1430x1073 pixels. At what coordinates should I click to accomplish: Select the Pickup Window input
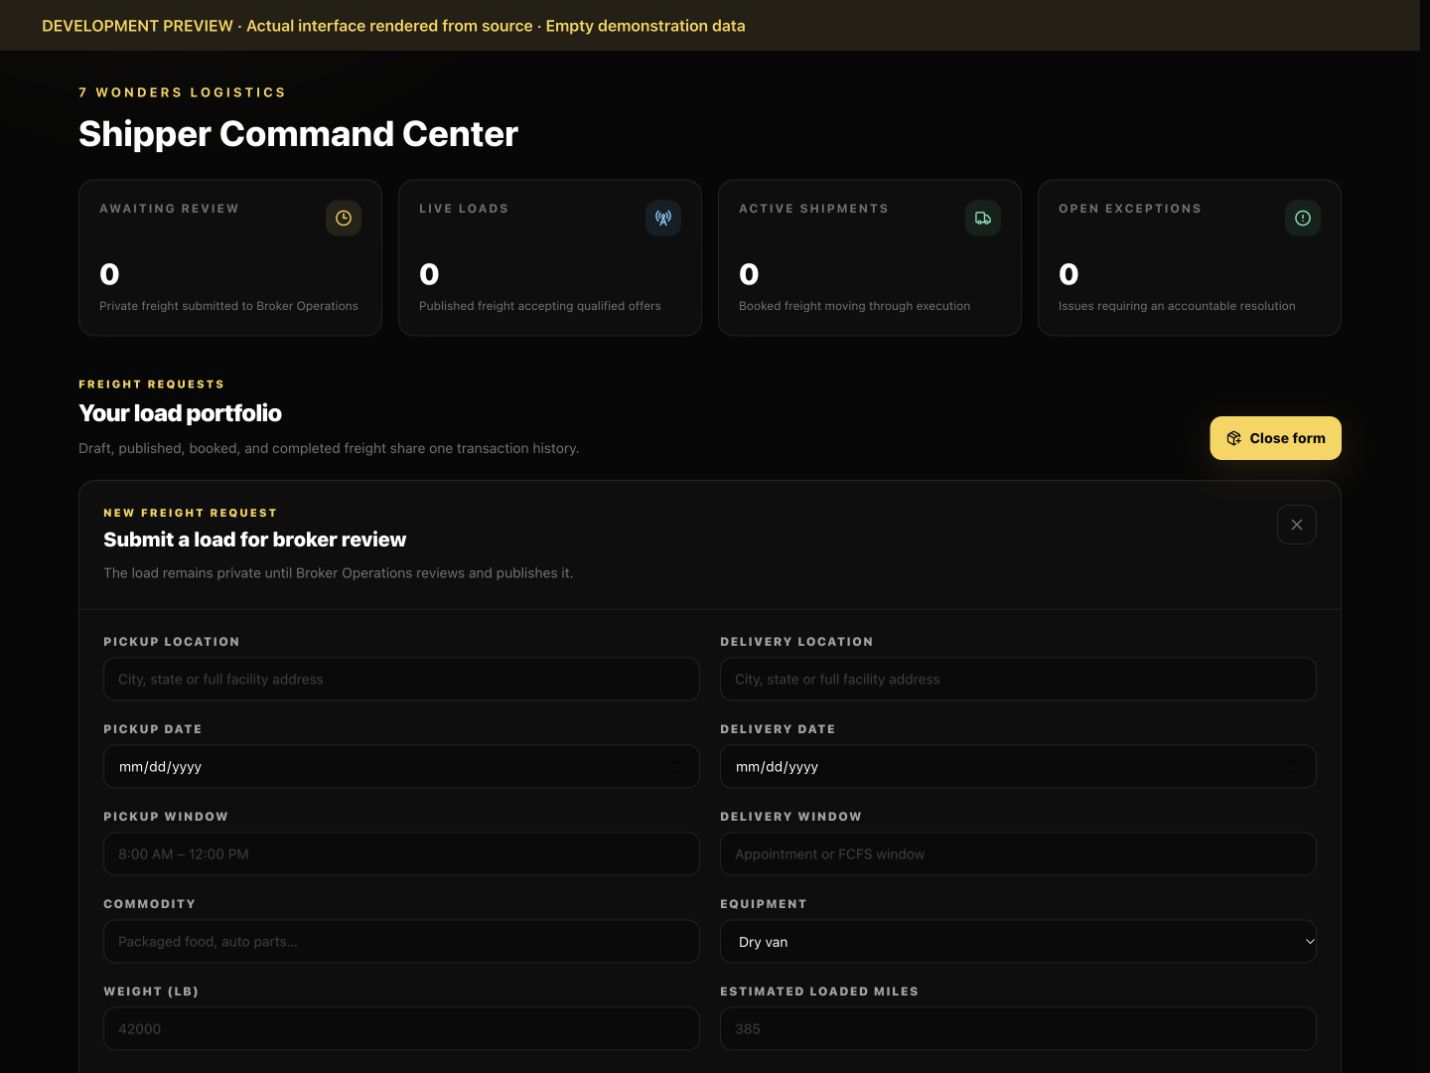(x=401, y=854)
